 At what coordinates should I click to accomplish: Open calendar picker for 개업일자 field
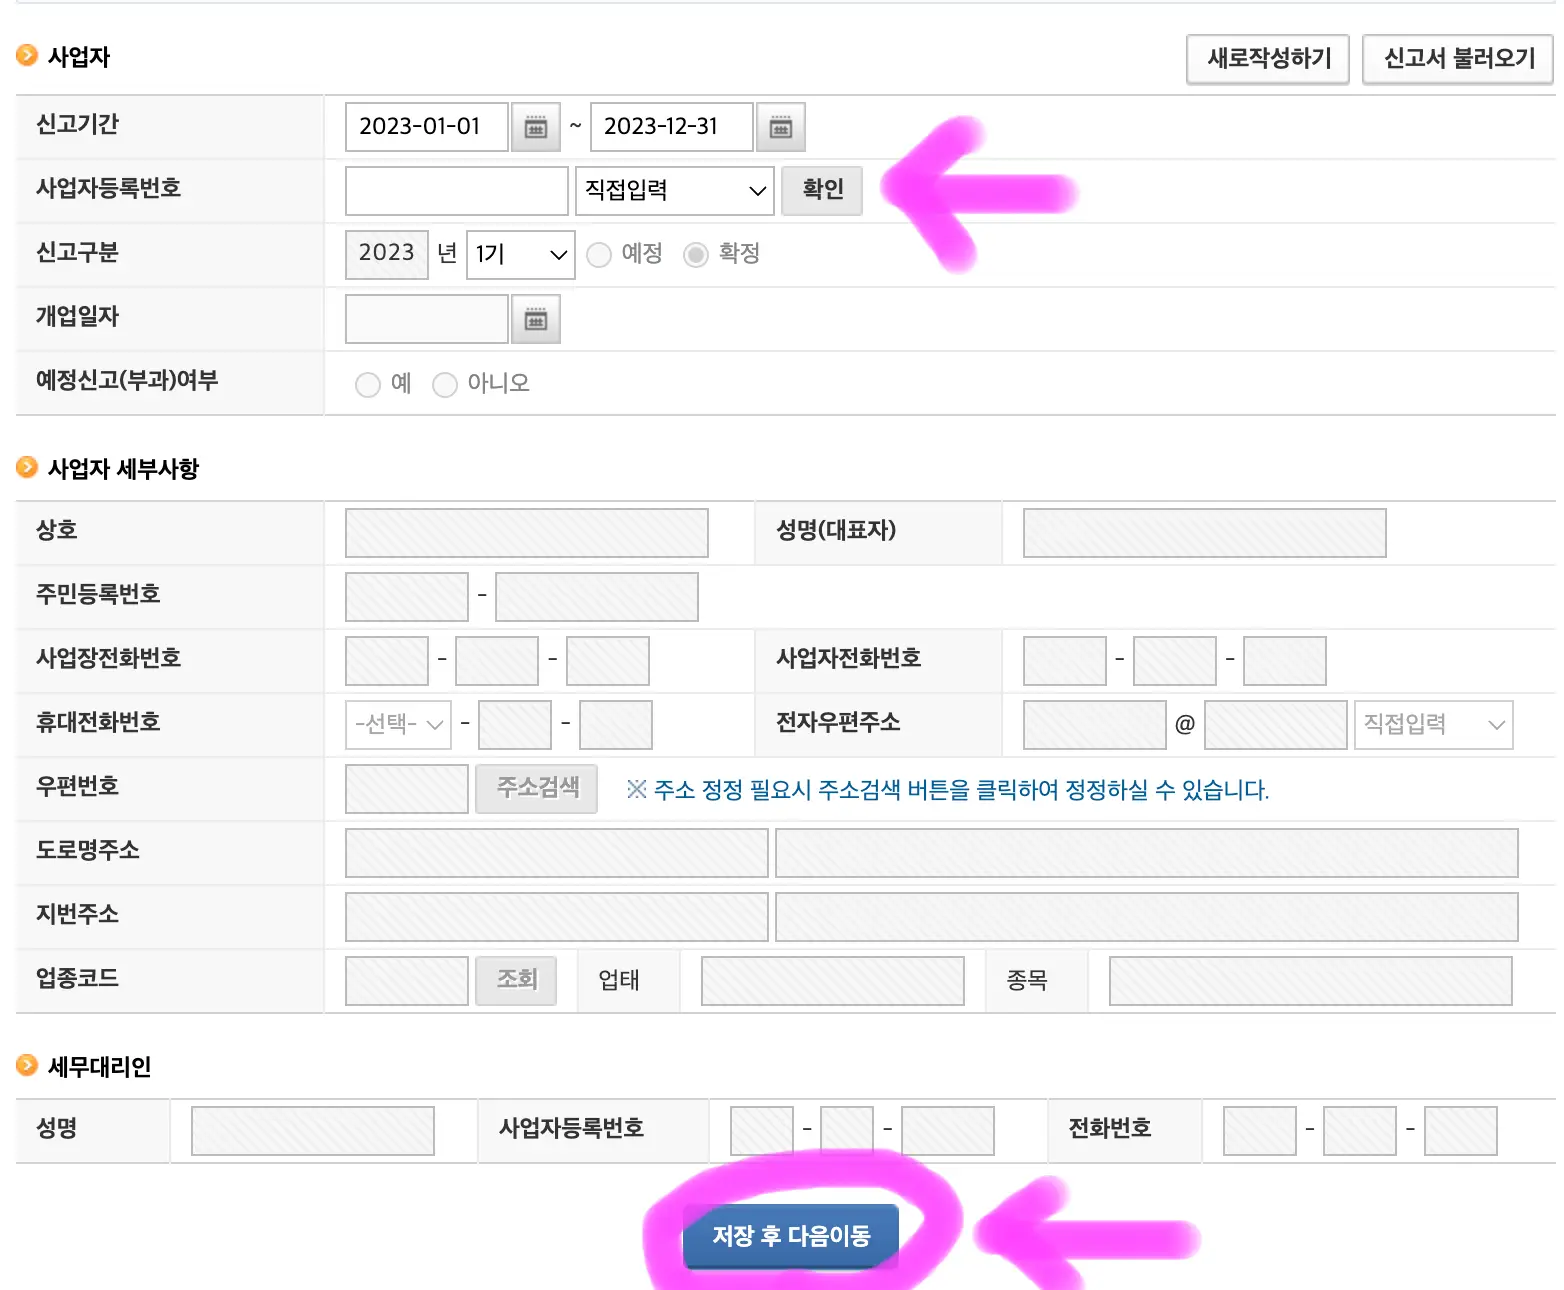tap(536, 319)
